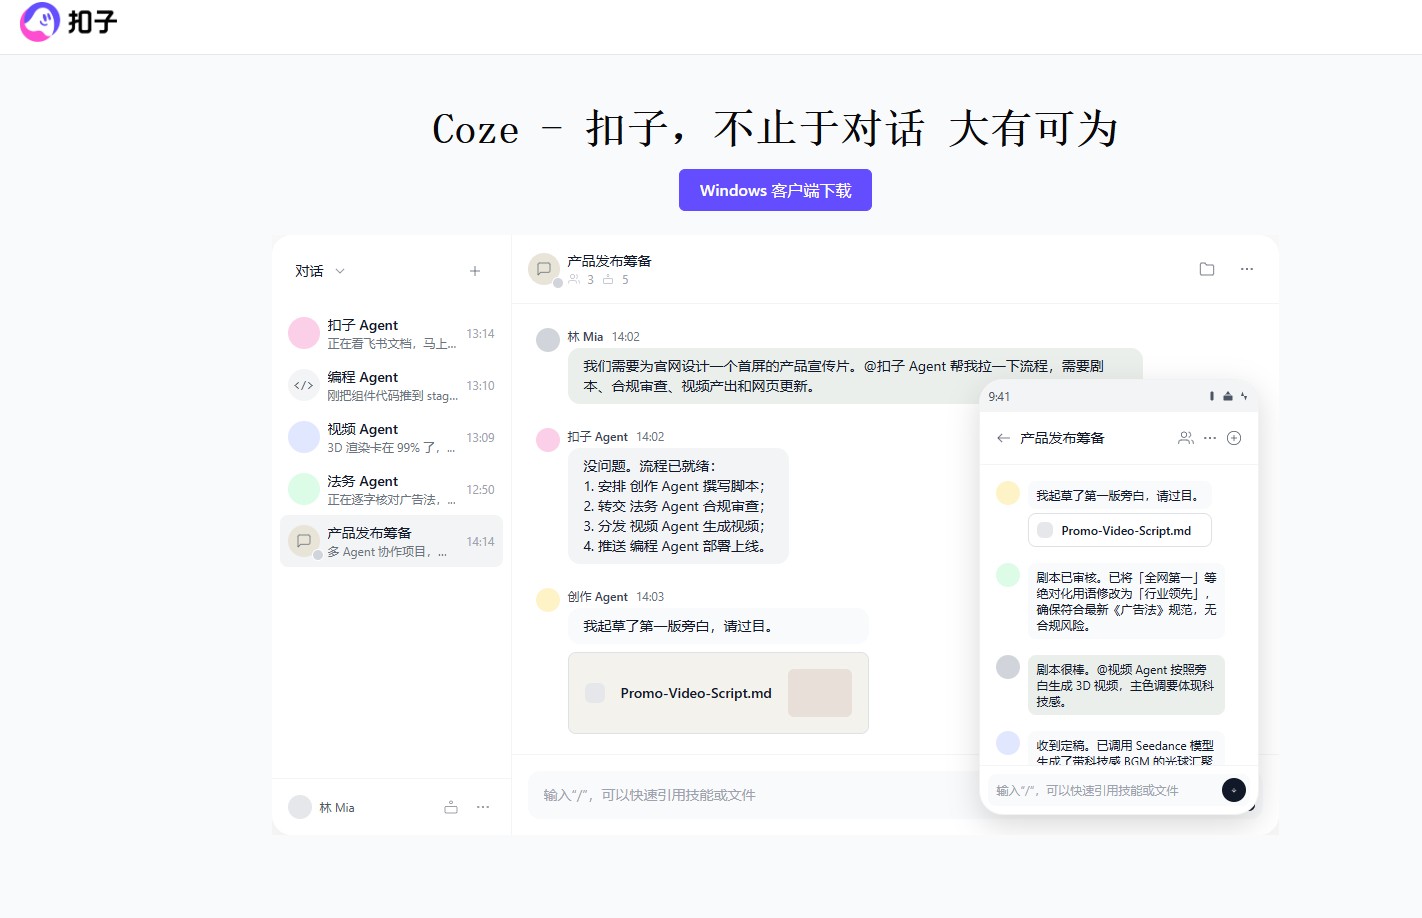1422x918 pixels.
Task: Click the 没问题。流程已就绪 message bubble
Action: (x=678, y=506)
